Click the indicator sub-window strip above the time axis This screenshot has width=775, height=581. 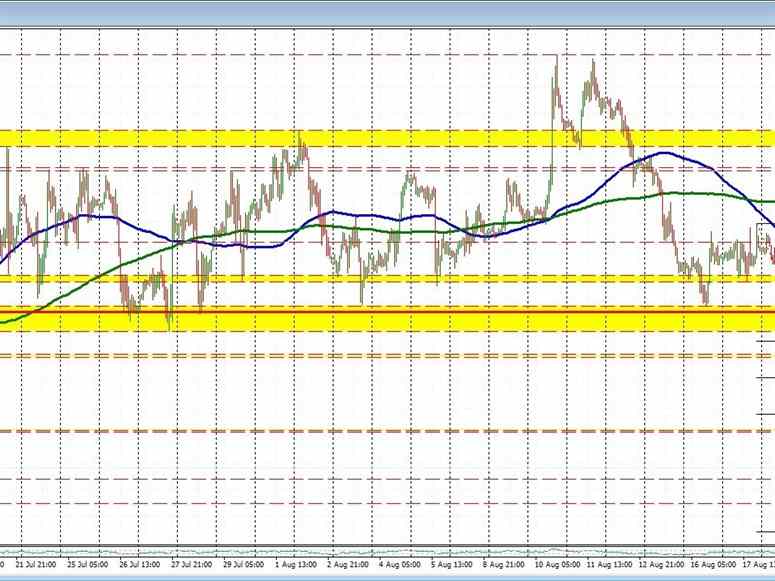pyautogui.click(x=388, y=551)
